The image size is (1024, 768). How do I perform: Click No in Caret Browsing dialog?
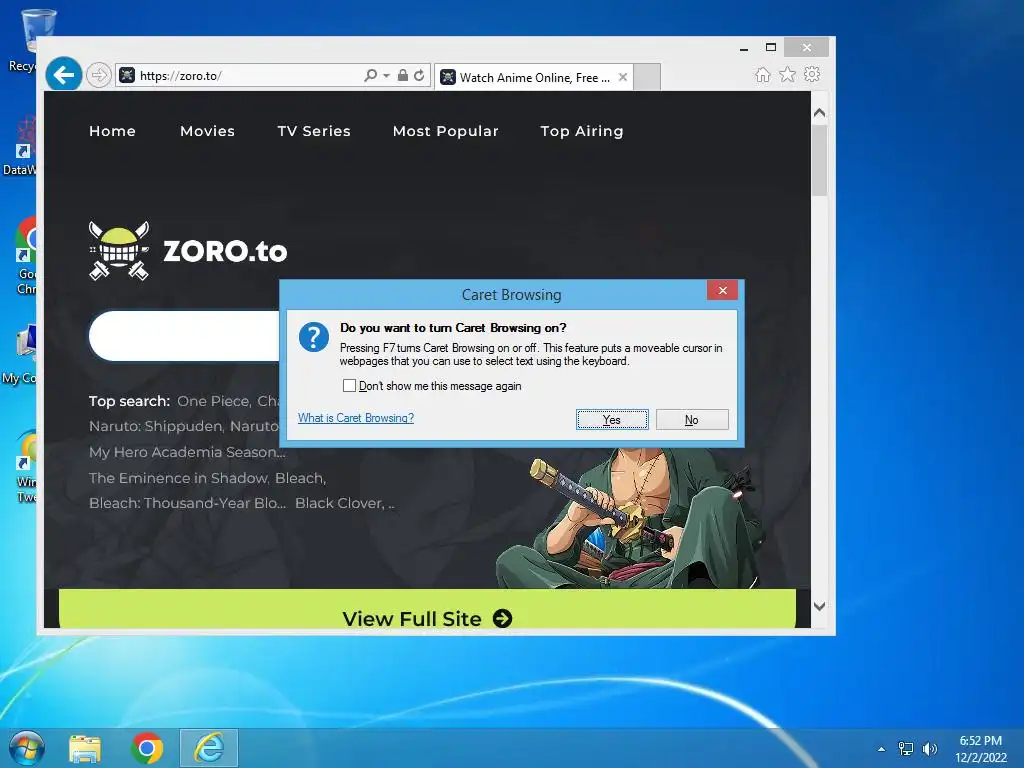coord(692,420)
